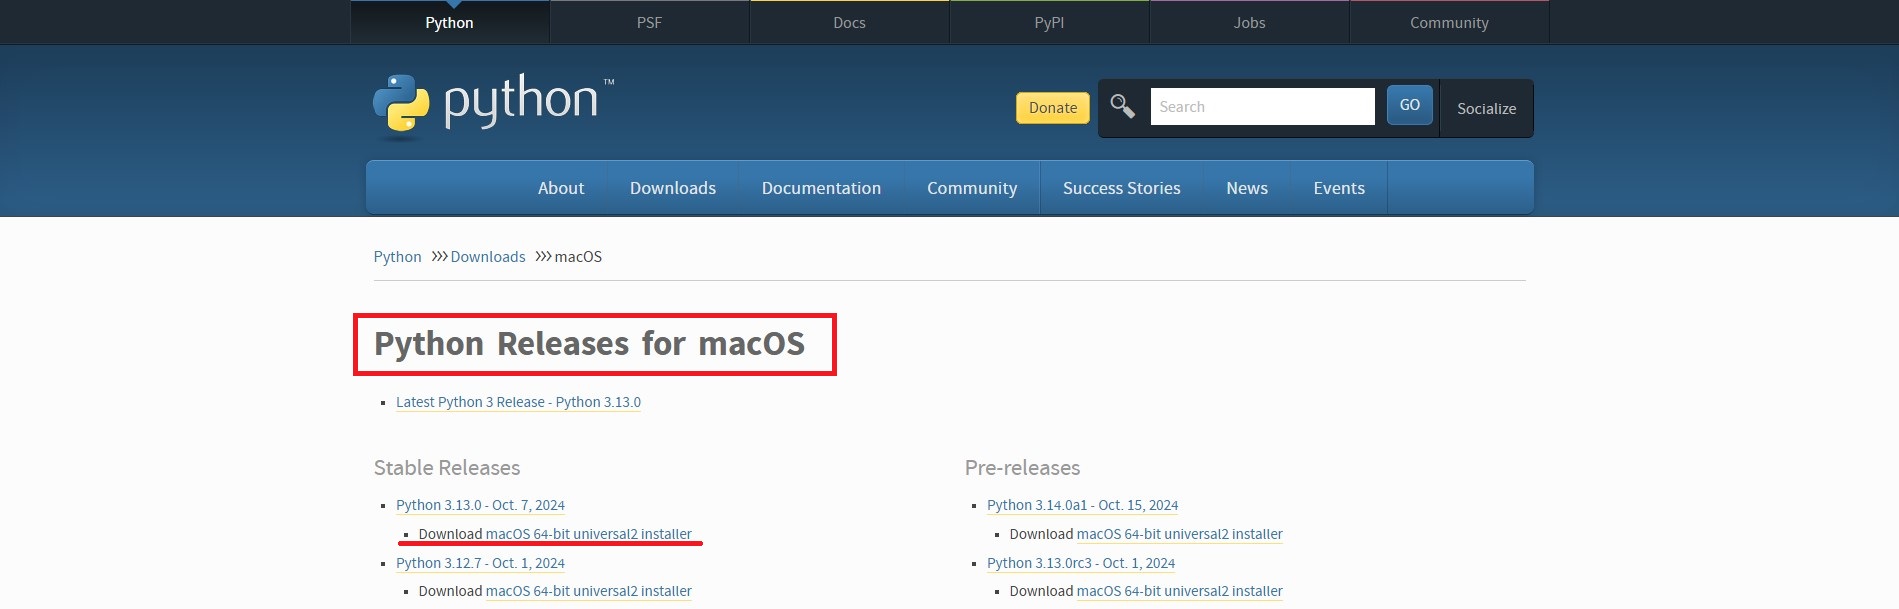Open the Success Stories navigation menu

point(1122,188)
